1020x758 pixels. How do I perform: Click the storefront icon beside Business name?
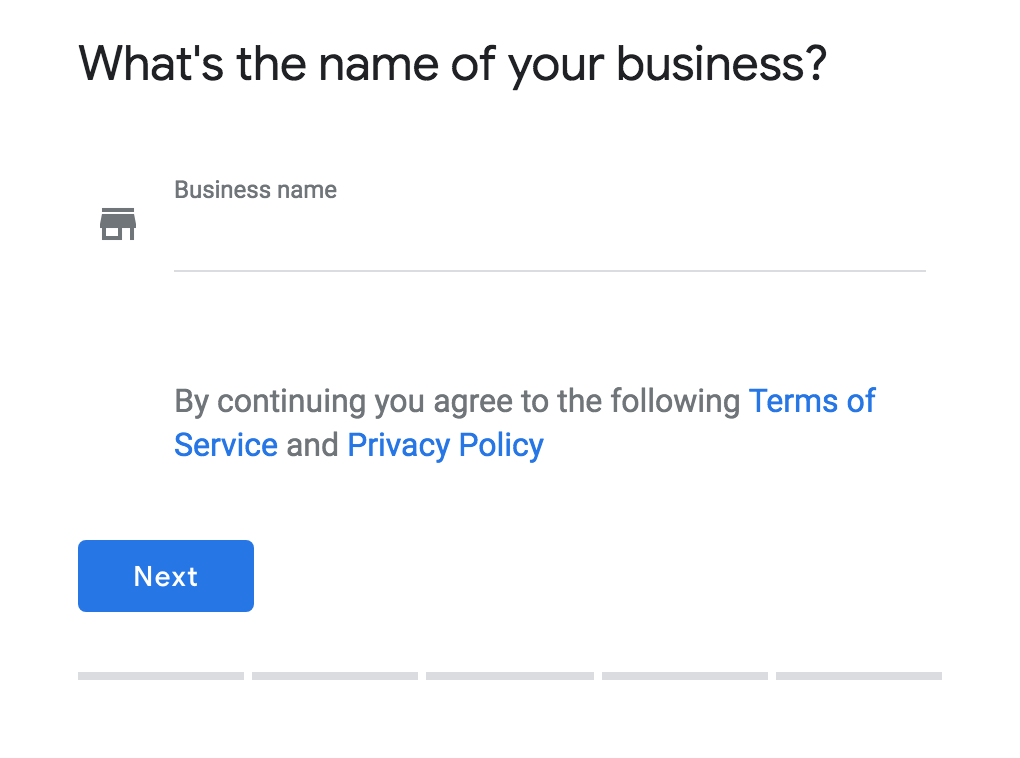tap(118, 224)
